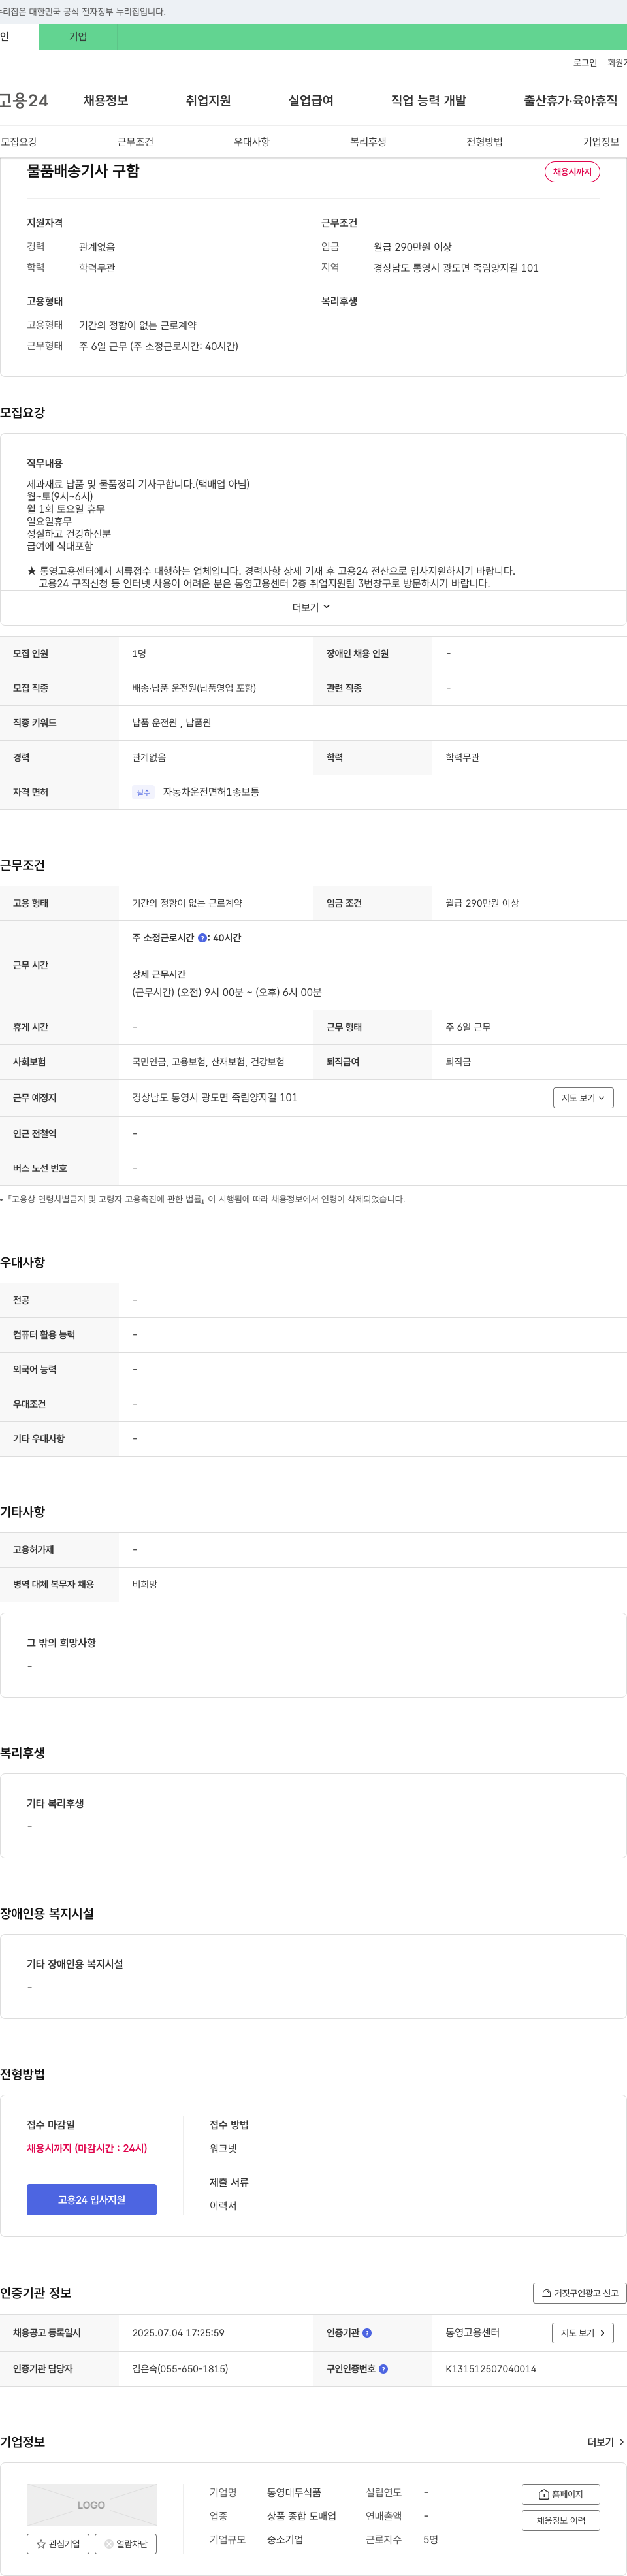Jump to 근무조건 section tab
The height and width of the screenshot is (2576, 627).
(x=135, y=142)
